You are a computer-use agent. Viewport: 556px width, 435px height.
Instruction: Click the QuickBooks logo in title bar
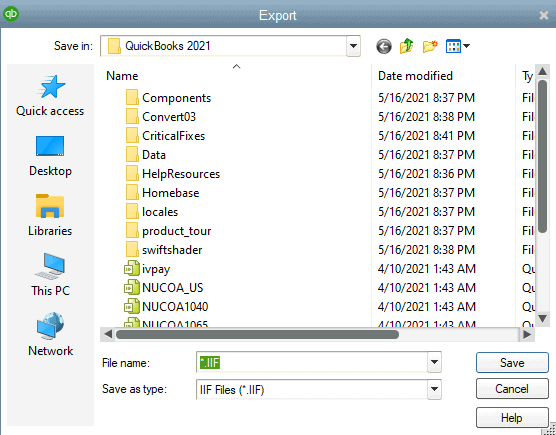[11, 14]
